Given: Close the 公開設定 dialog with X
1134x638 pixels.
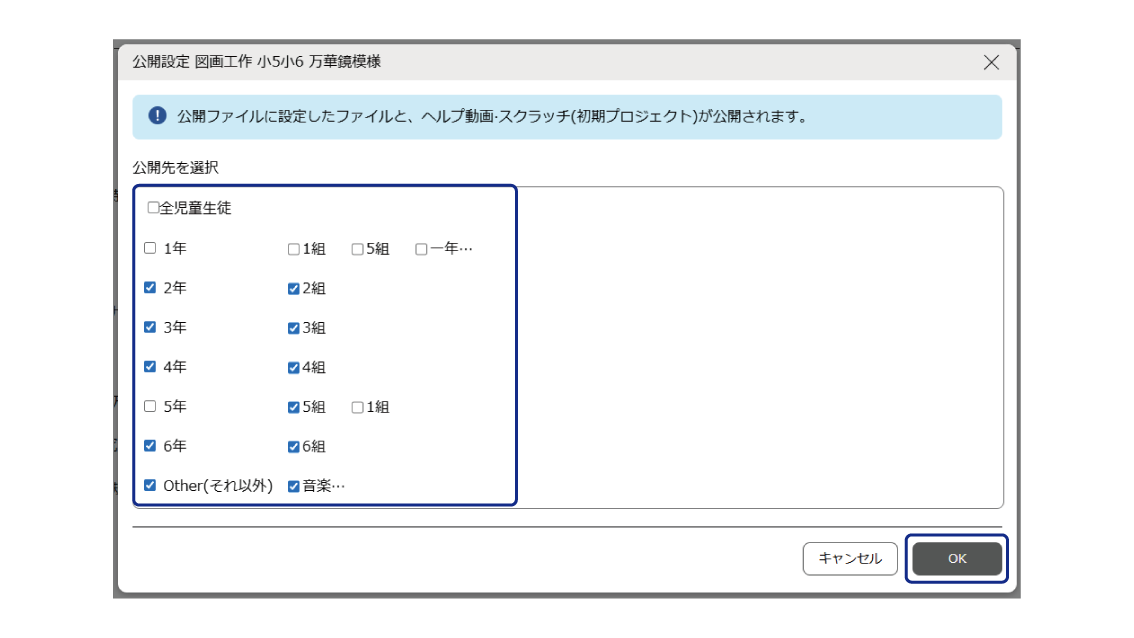Looking at the screenshot, I should 991,63.
